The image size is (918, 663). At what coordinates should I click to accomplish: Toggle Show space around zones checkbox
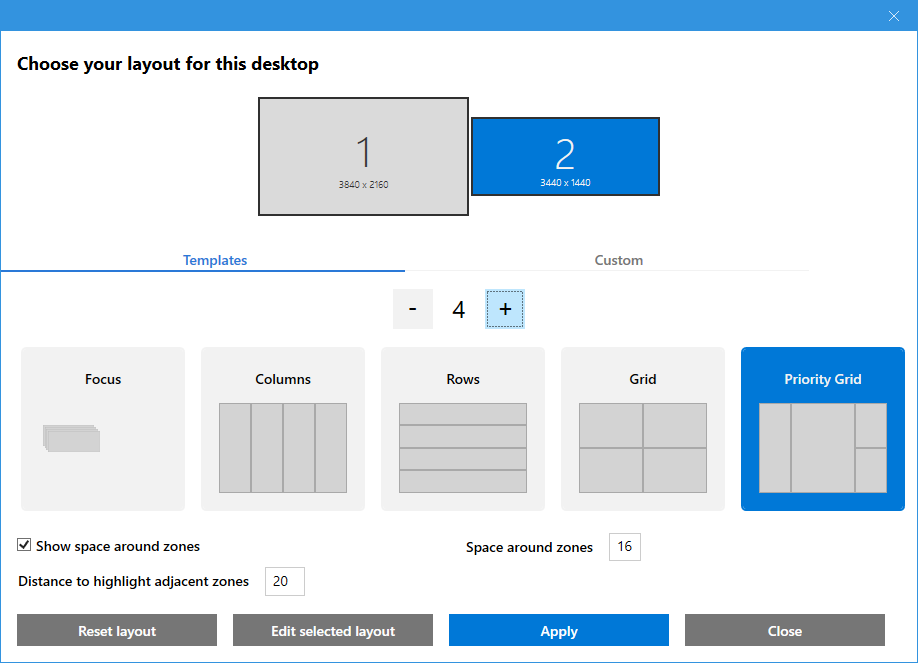(x=24, y=546)
